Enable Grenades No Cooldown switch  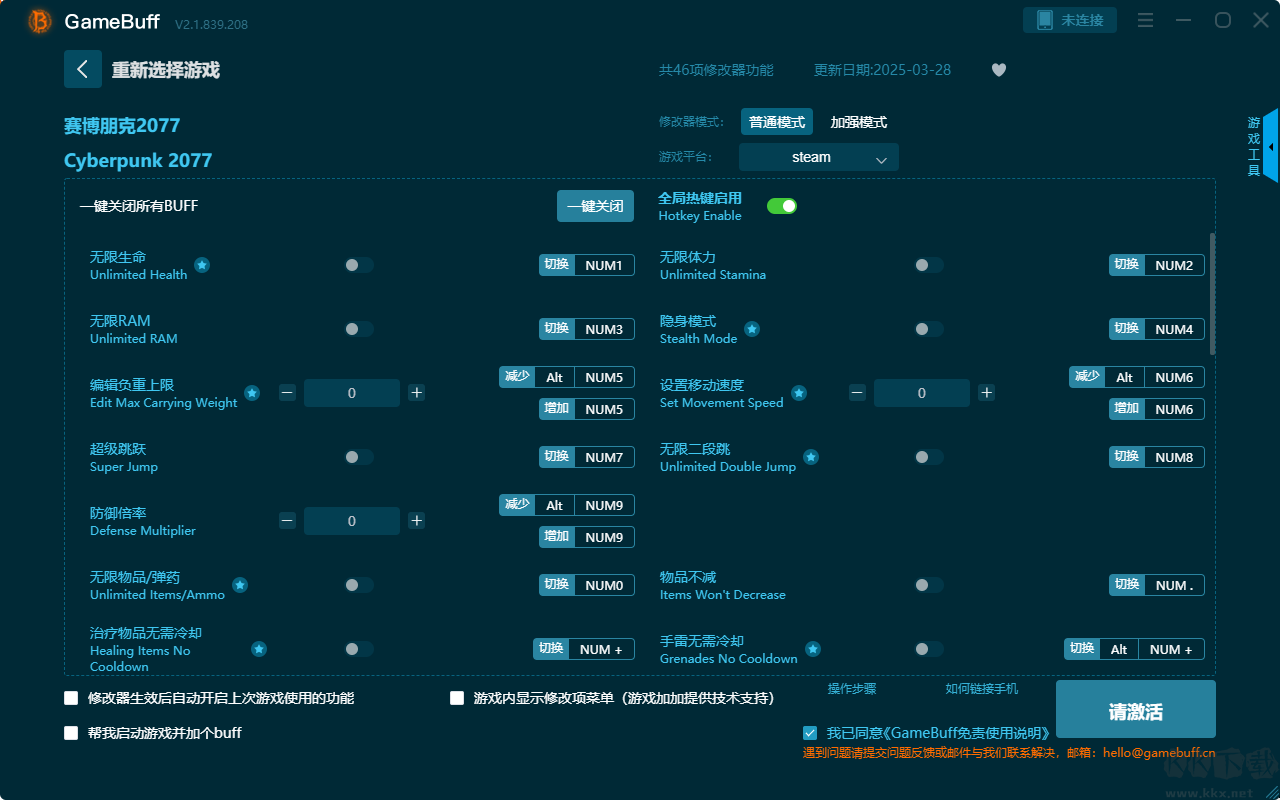[929, 649]
